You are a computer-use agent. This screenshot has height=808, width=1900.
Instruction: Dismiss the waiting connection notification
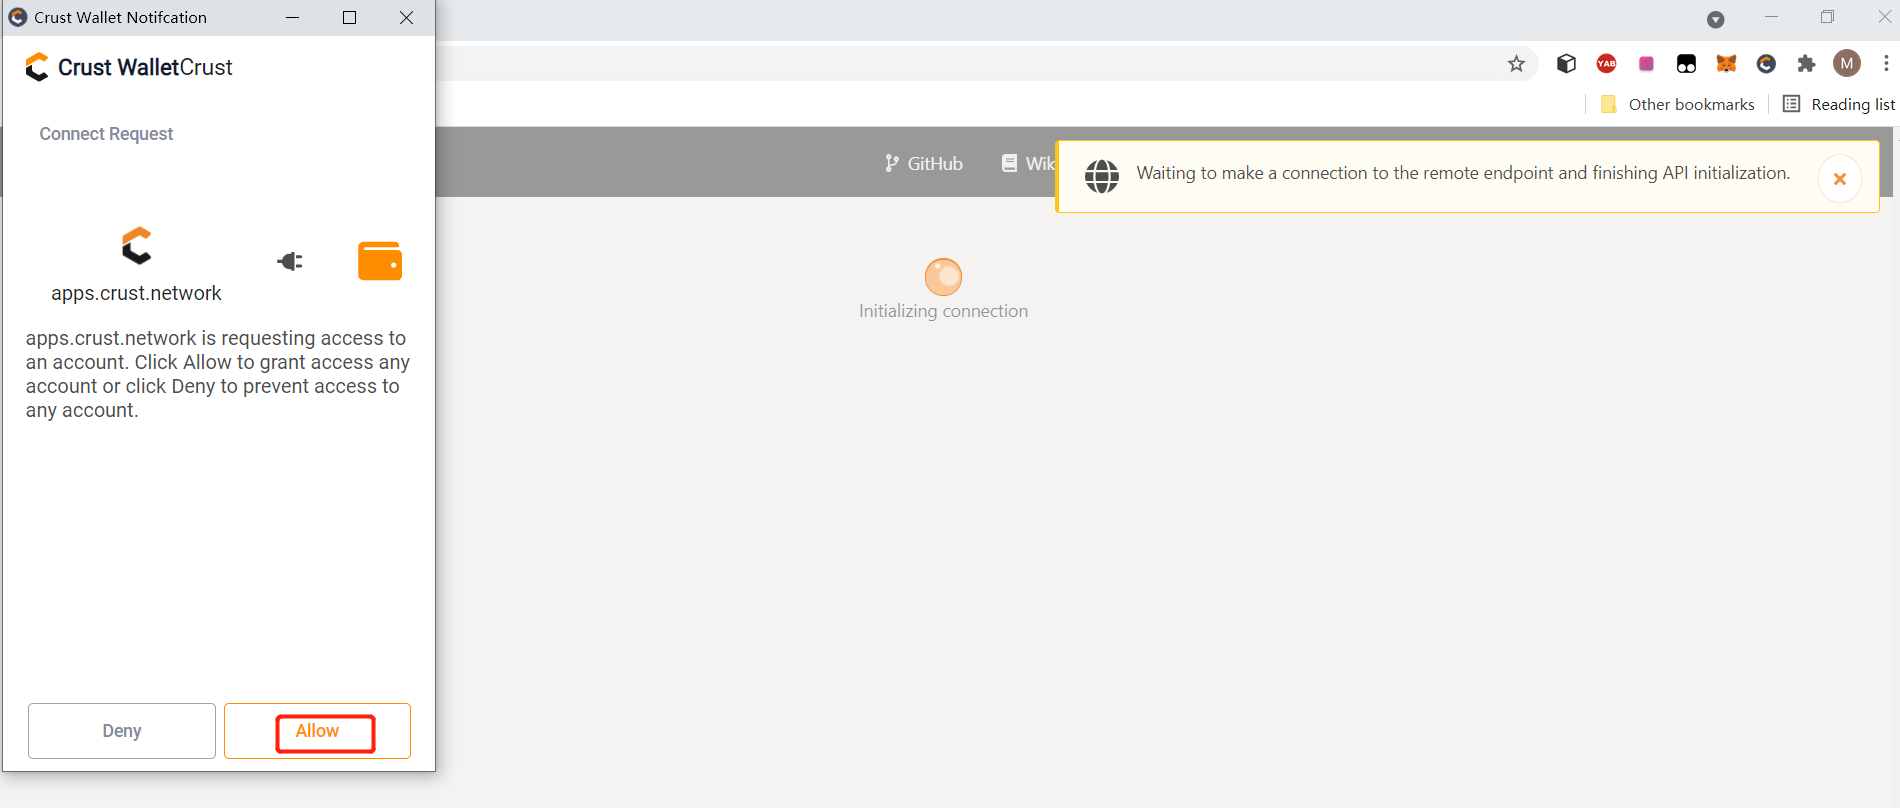pos(1839,179)
